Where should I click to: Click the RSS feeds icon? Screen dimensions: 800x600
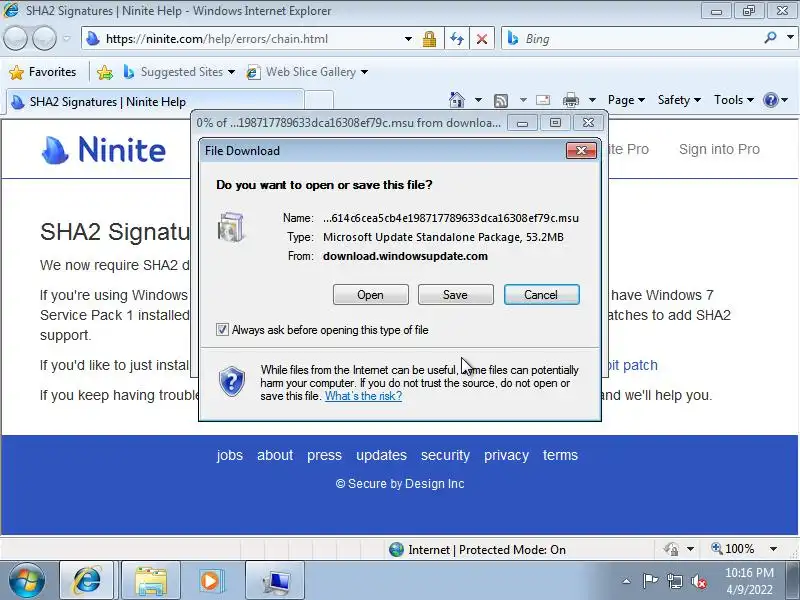tap(501, 101)
